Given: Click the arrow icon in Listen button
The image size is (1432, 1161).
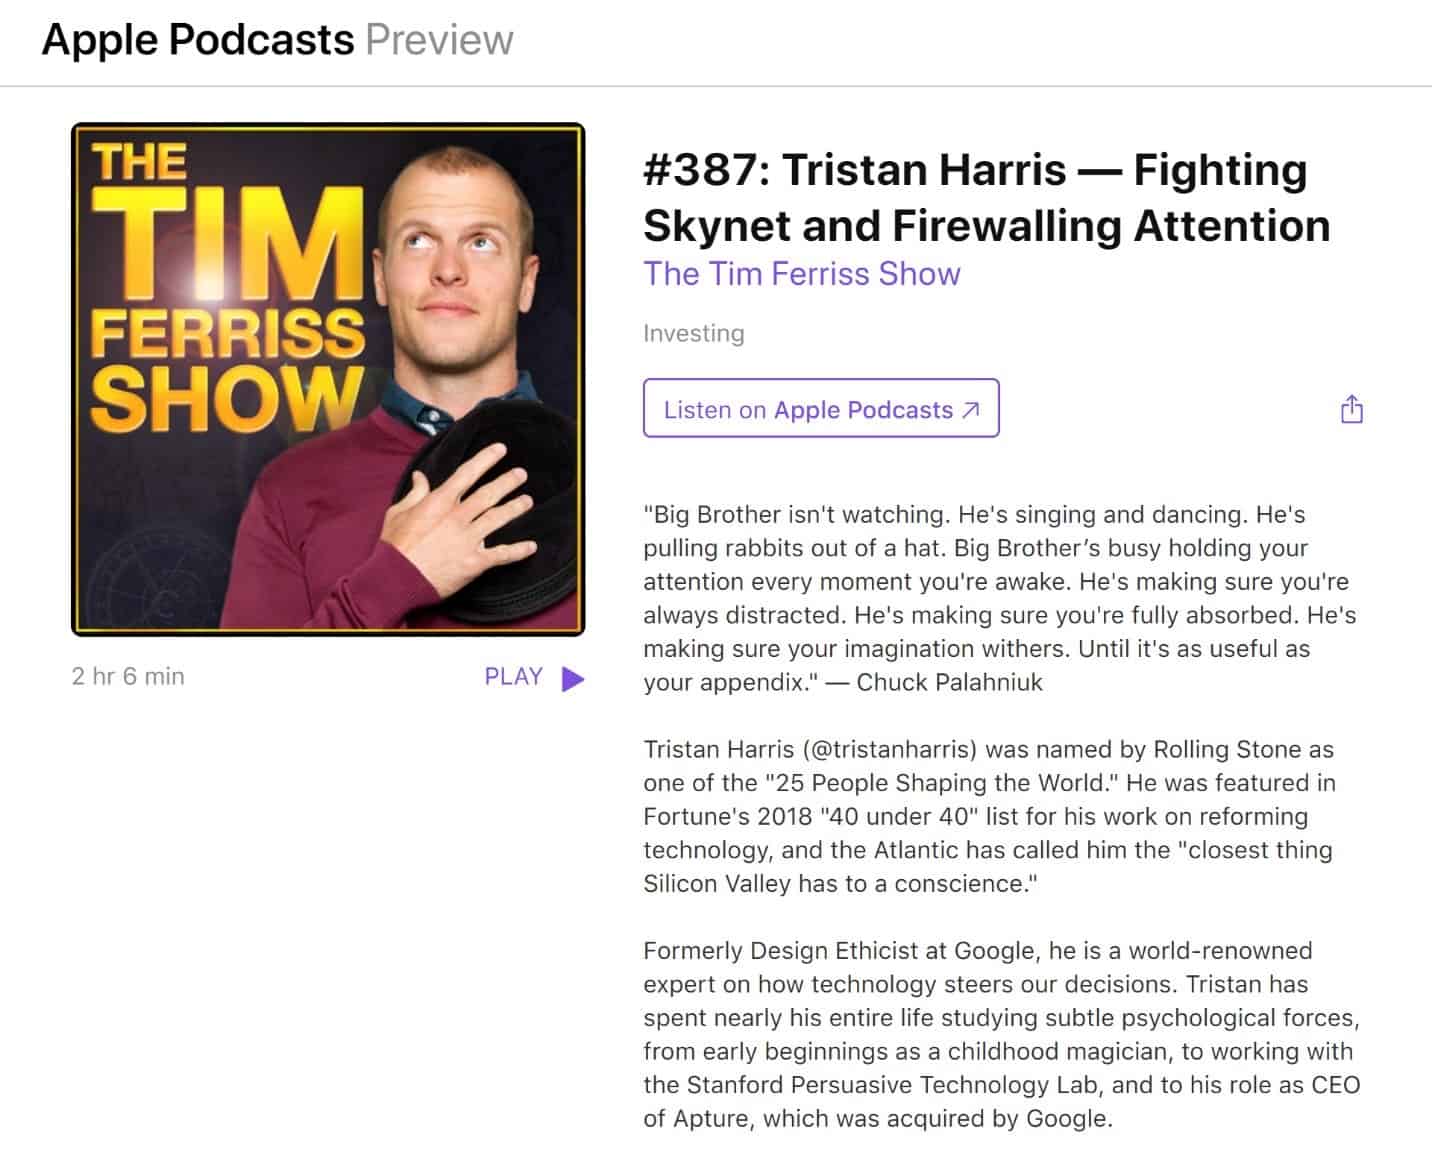Looking at the screenshot, I should [970, 410].
